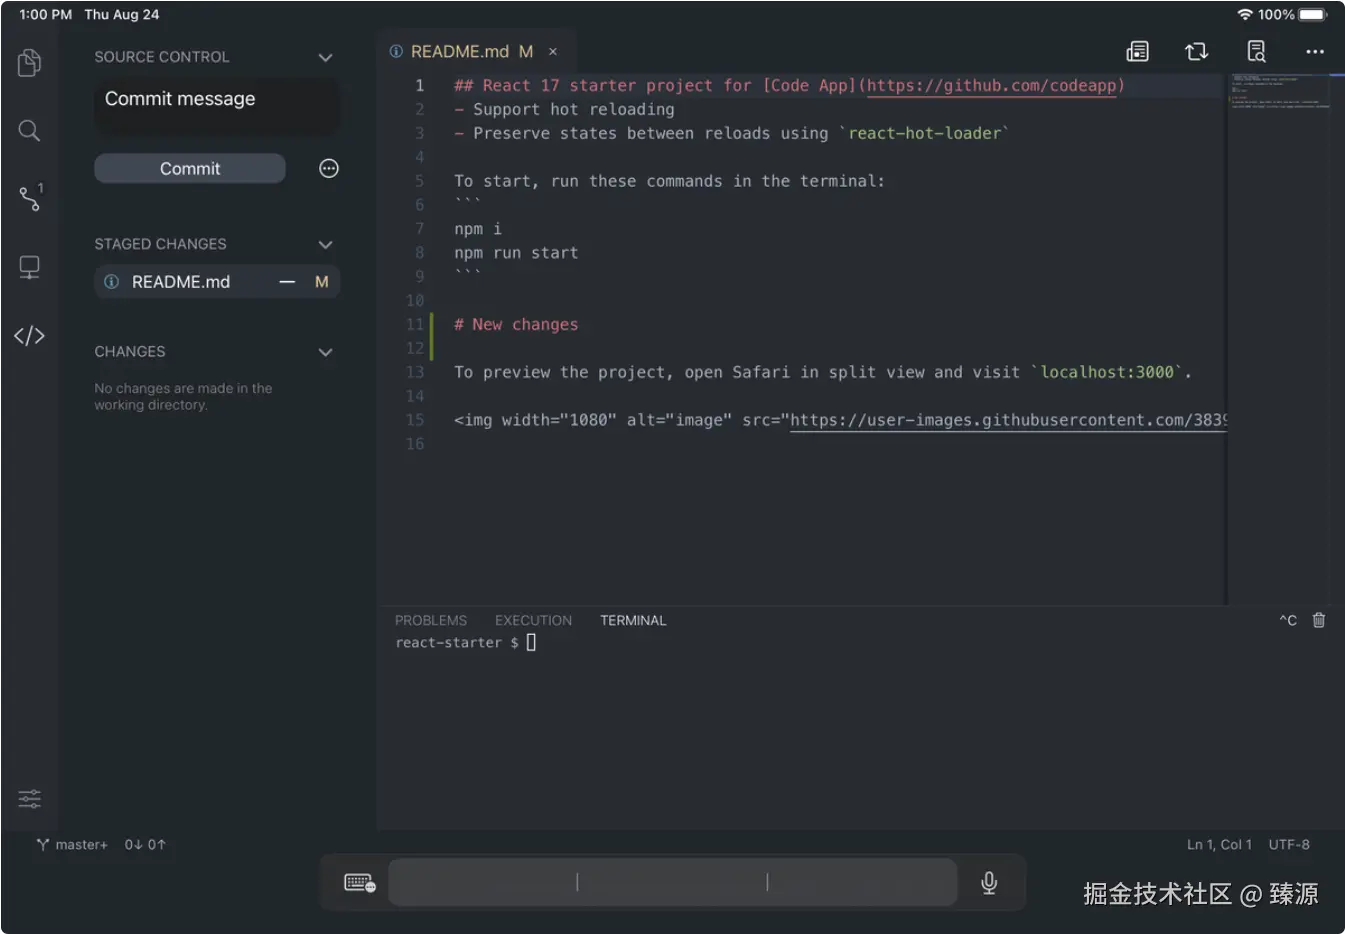Screen dimensions: 1345x934
Task: Open the commit more-options ellipsis circle
Action: pyautogui.click(x=328, y=168)
